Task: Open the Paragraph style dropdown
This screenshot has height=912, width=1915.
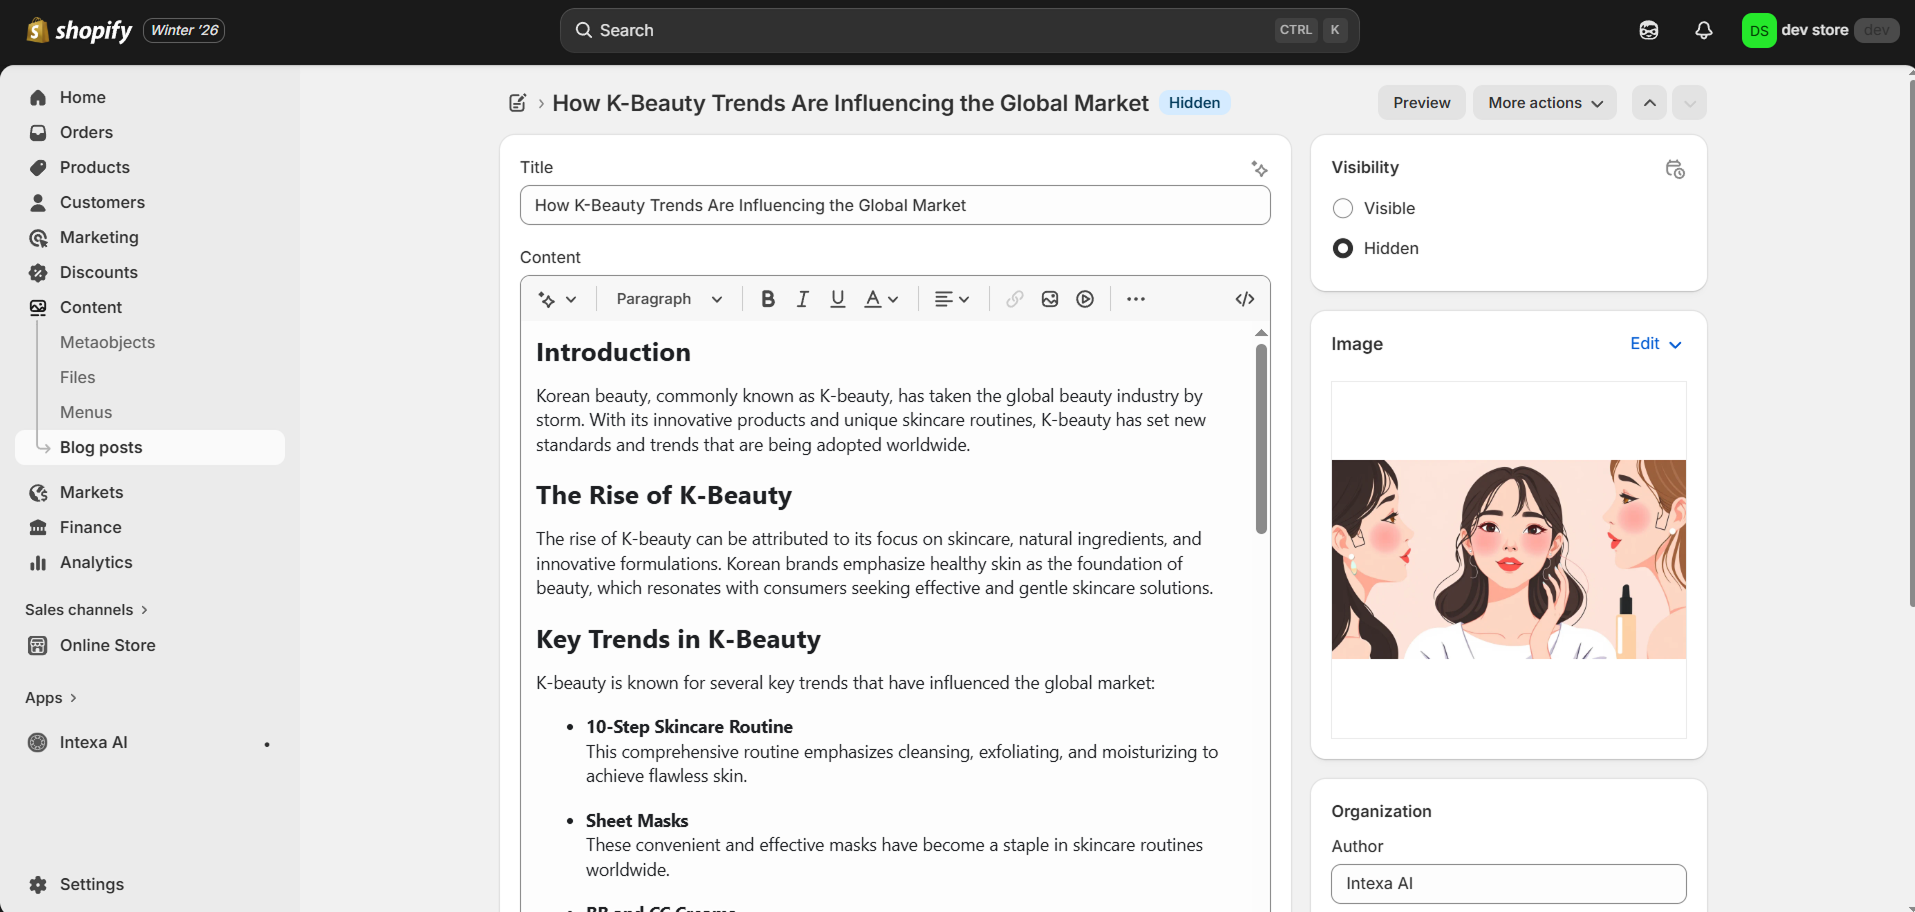Action: click(x=669, y=299)
